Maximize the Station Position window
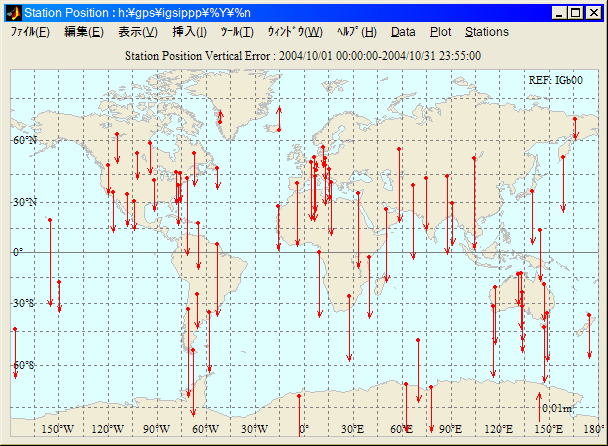This screenshot has width=608, height=446. (x=575, y=13)
